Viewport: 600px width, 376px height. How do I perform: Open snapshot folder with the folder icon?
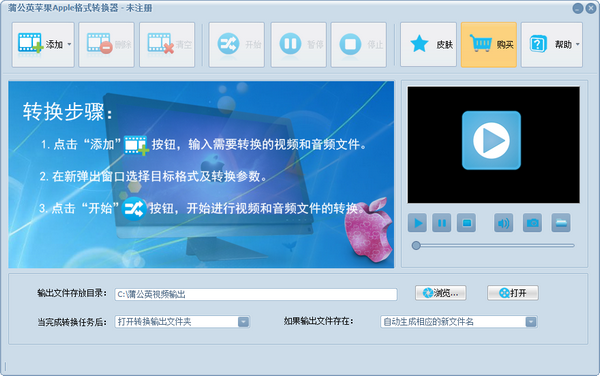point(561,223)
